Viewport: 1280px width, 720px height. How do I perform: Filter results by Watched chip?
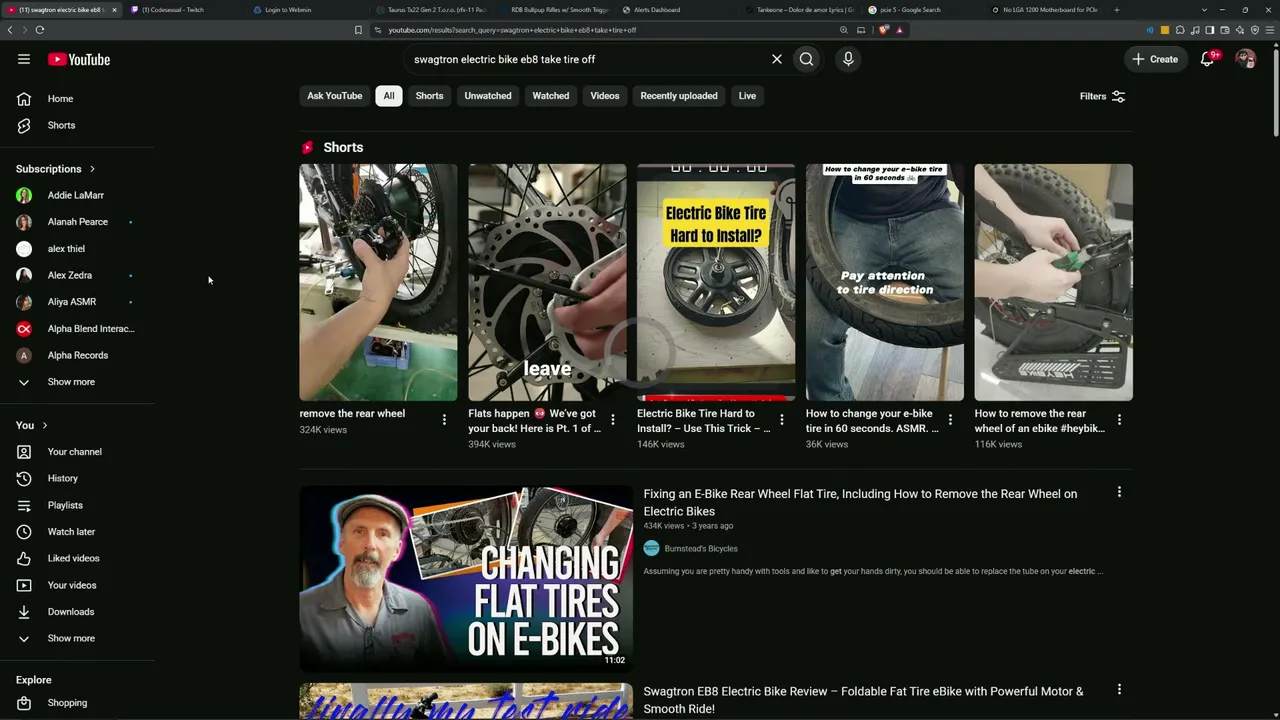click(551, 96)
